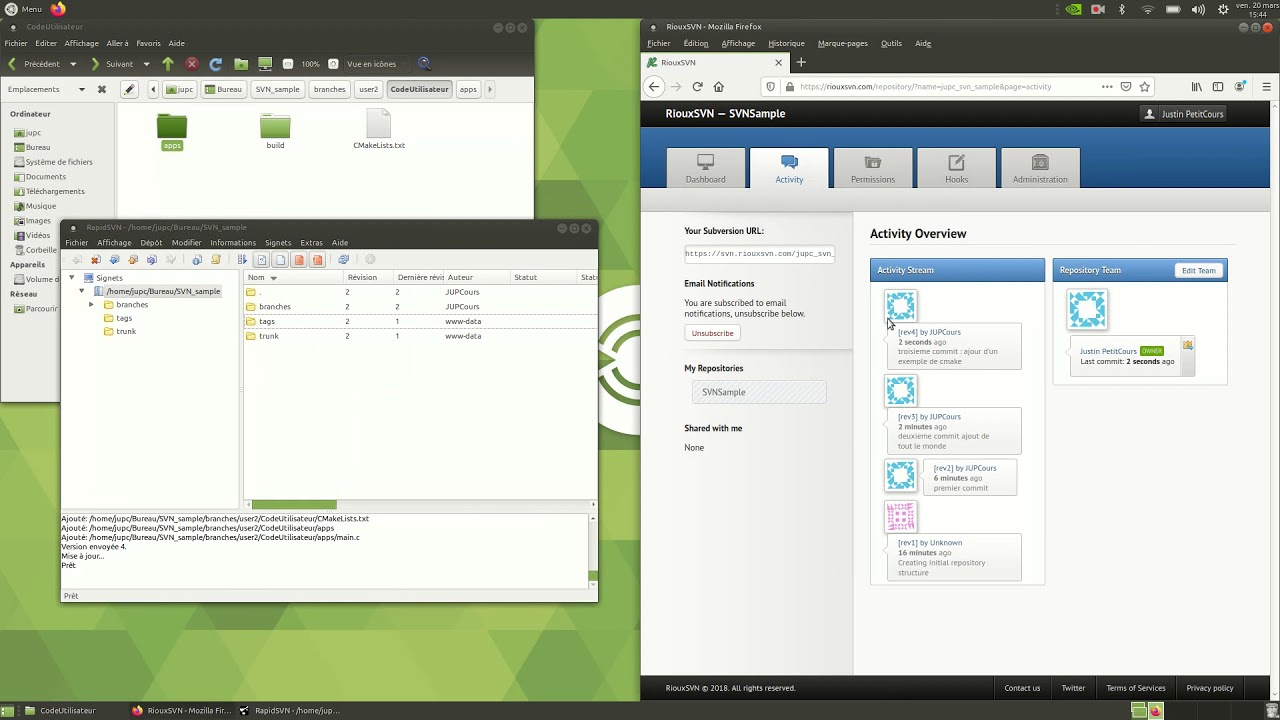Select the trunk row in RapidSVN file list
The height and width of the screenshot is (720, 1280).
420,336
